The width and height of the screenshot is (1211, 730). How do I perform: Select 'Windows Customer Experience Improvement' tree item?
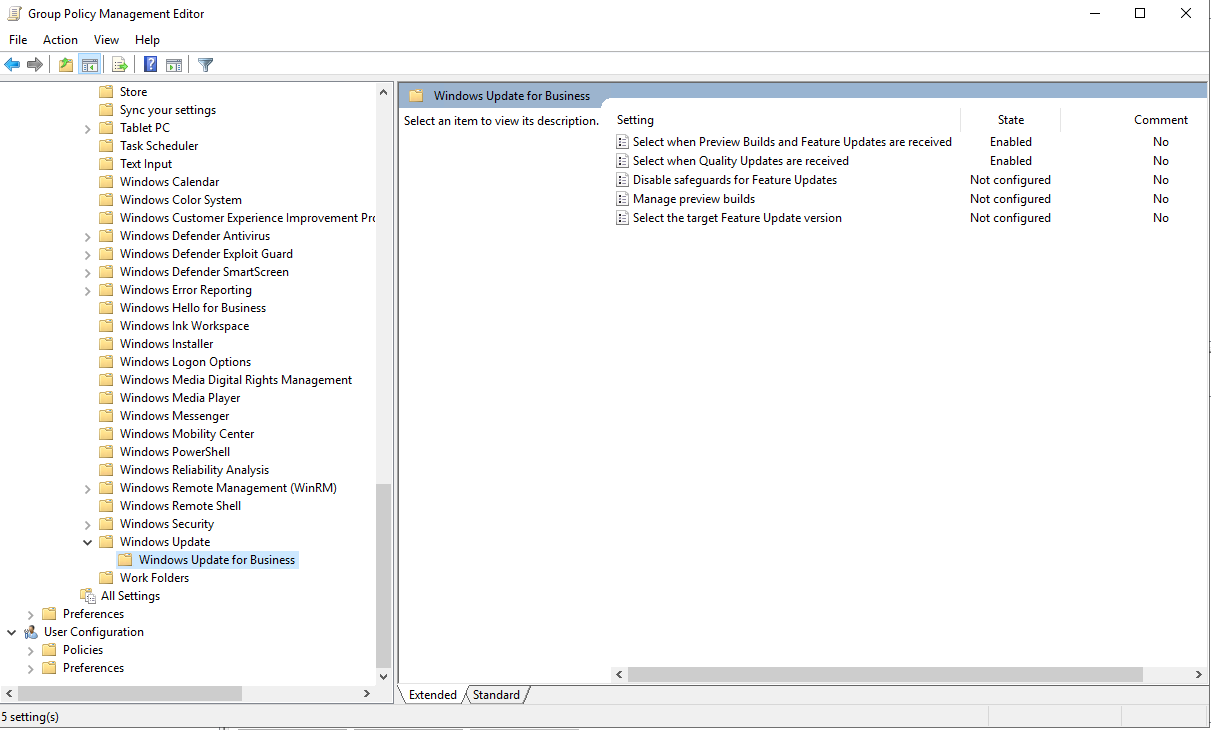[x=247, y=218]
